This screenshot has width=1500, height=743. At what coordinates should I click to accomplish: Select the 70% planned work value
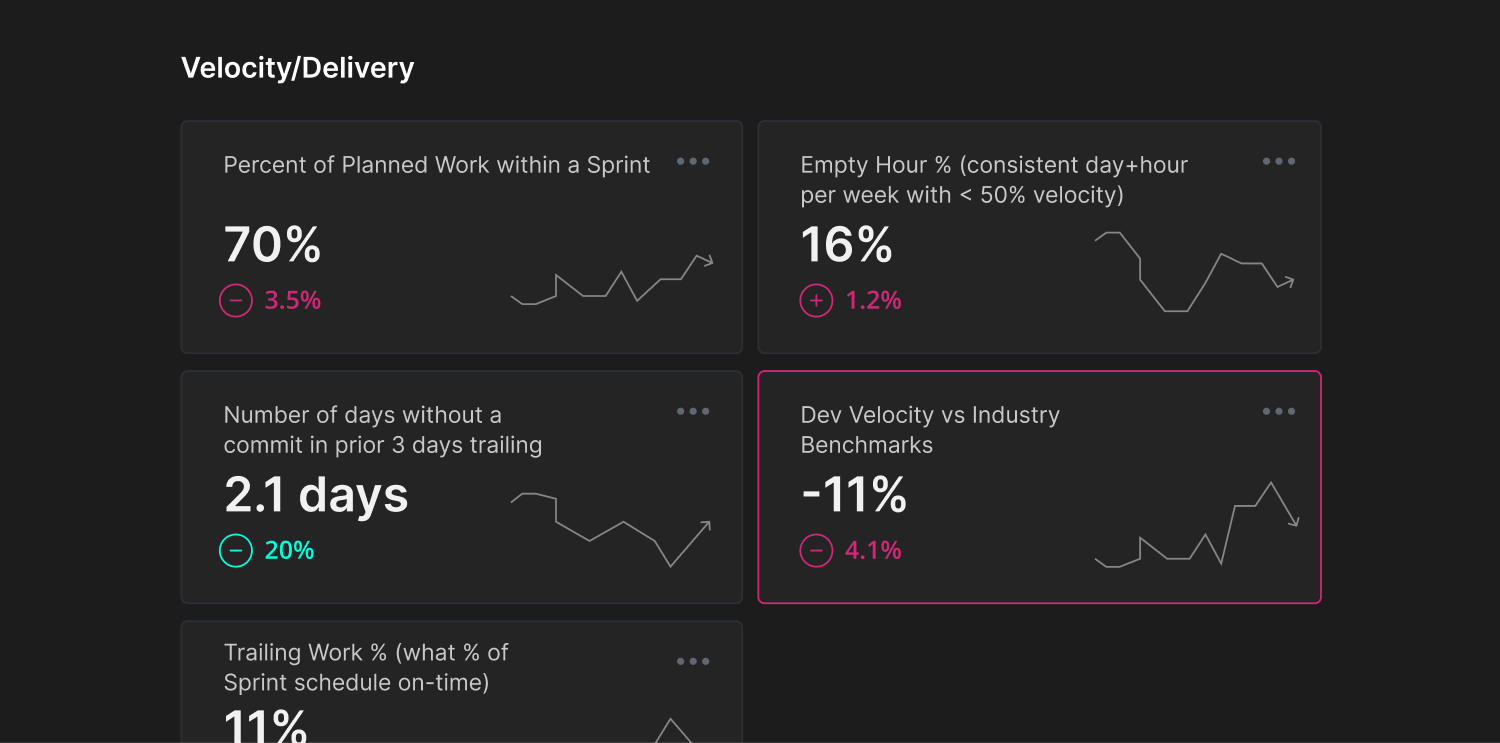coord(272,245)
